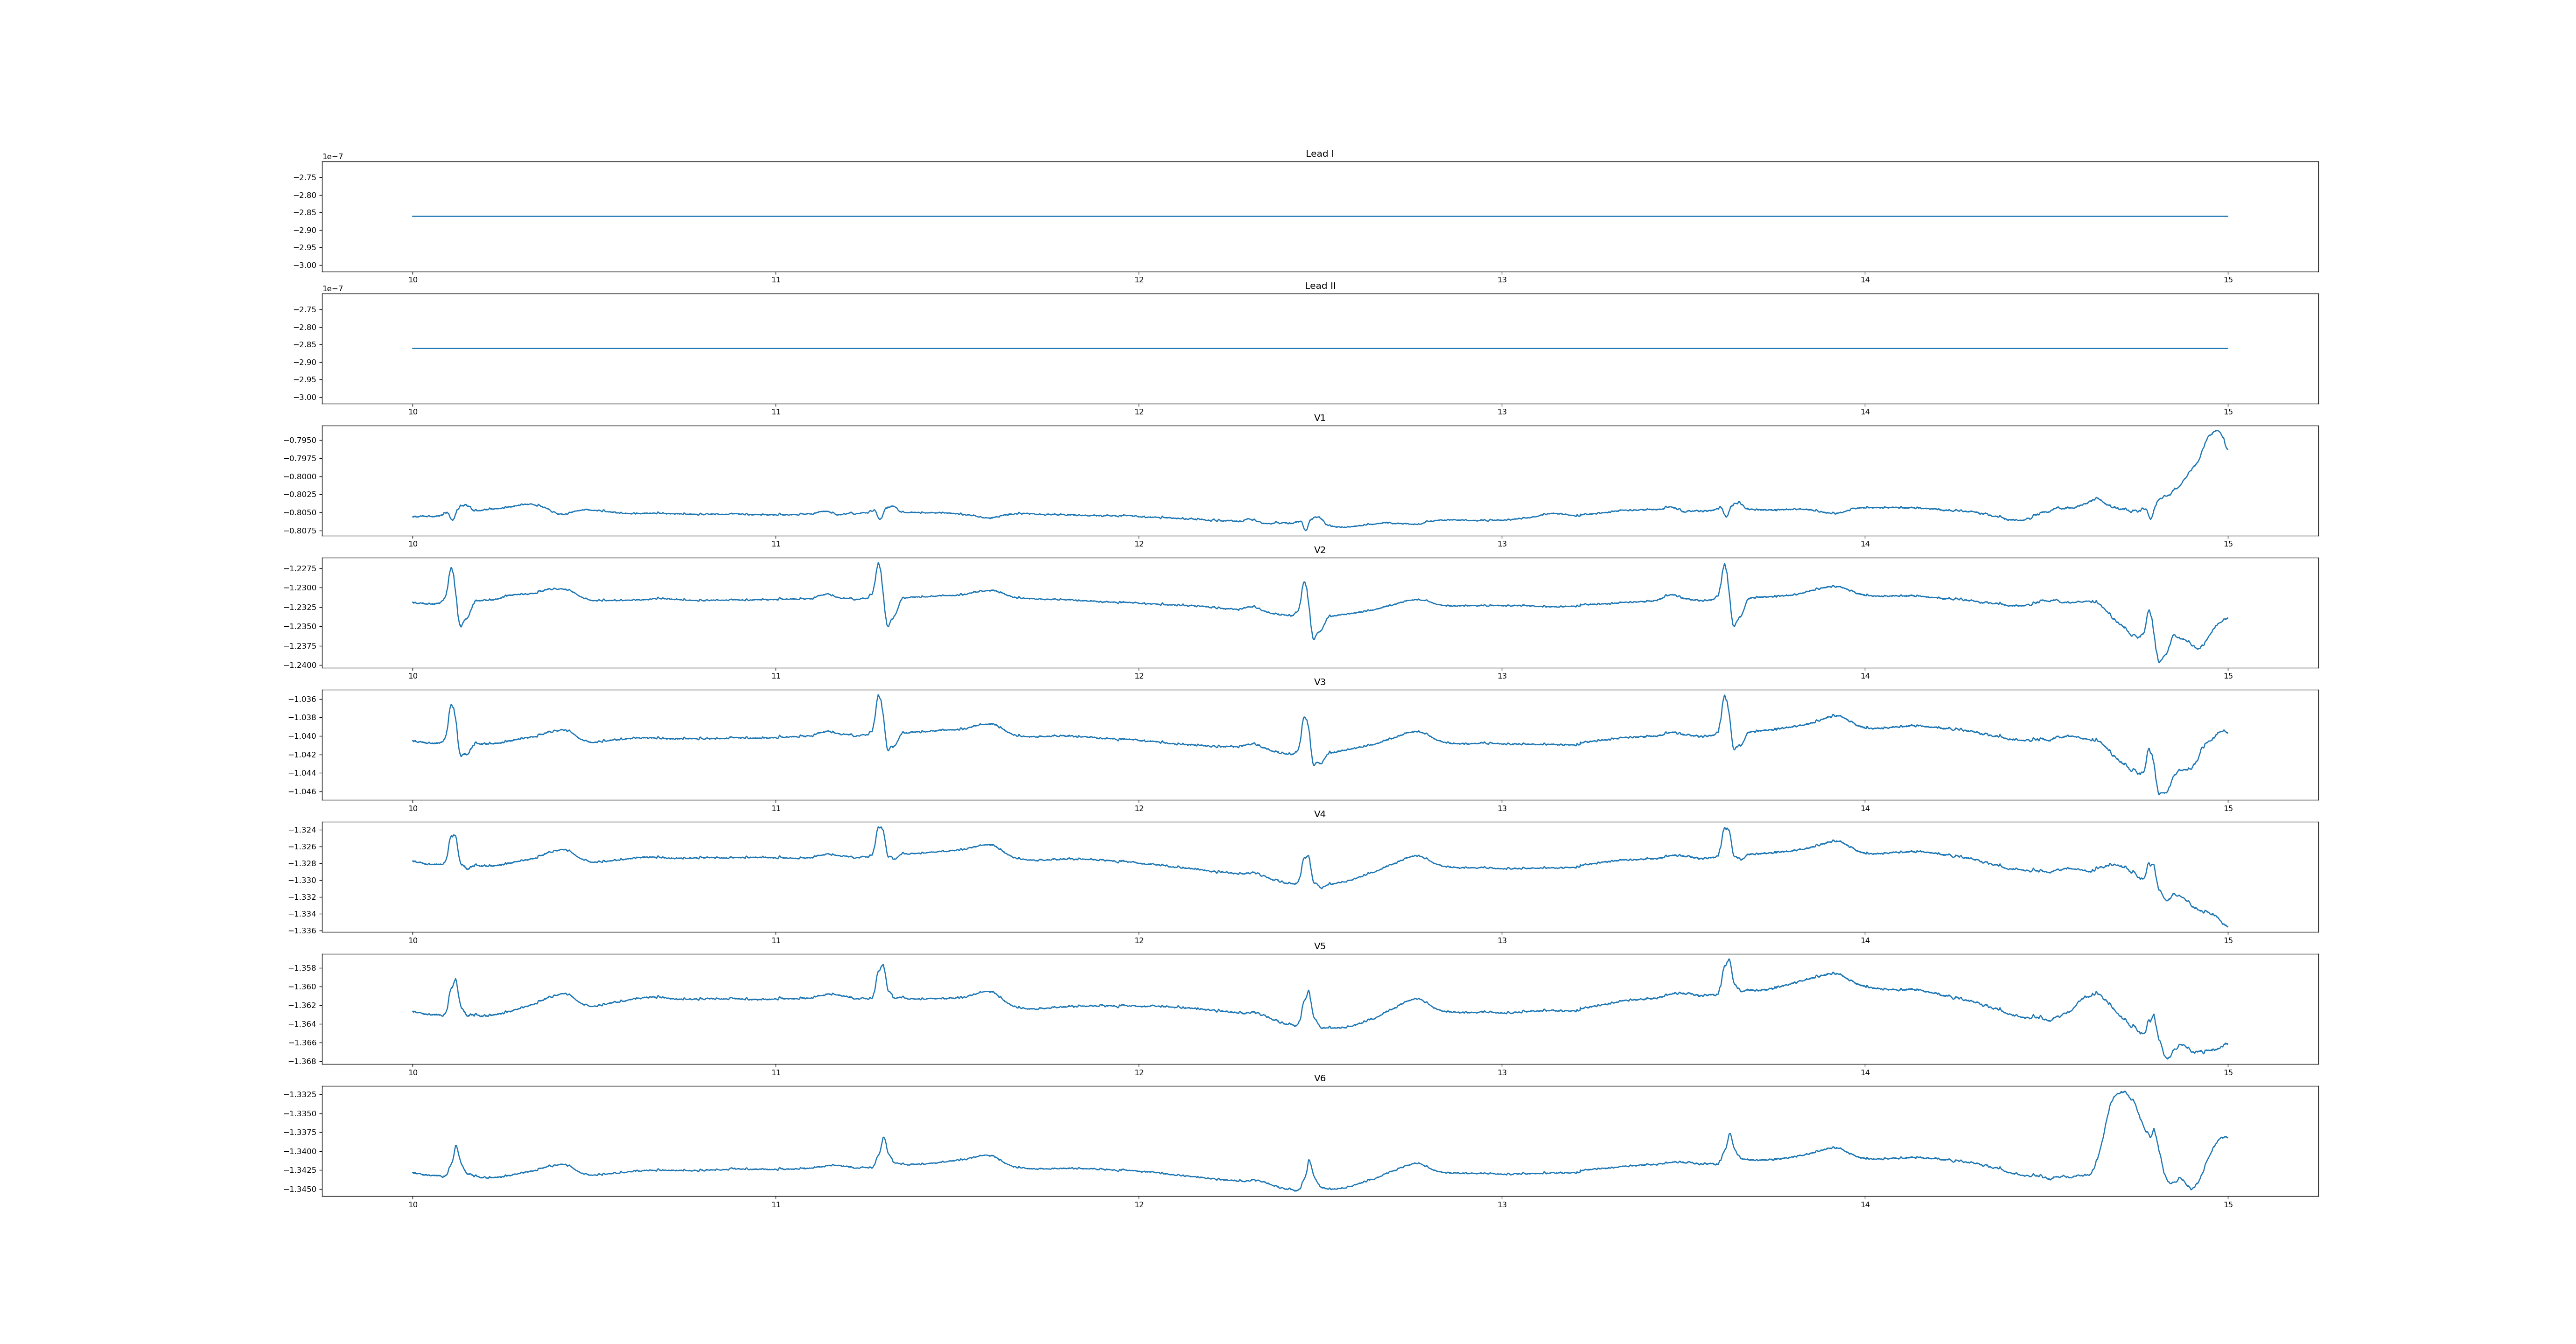
Task: Click the large hump near 14.7 in V6 plot
Action: pos(2122,1094)
